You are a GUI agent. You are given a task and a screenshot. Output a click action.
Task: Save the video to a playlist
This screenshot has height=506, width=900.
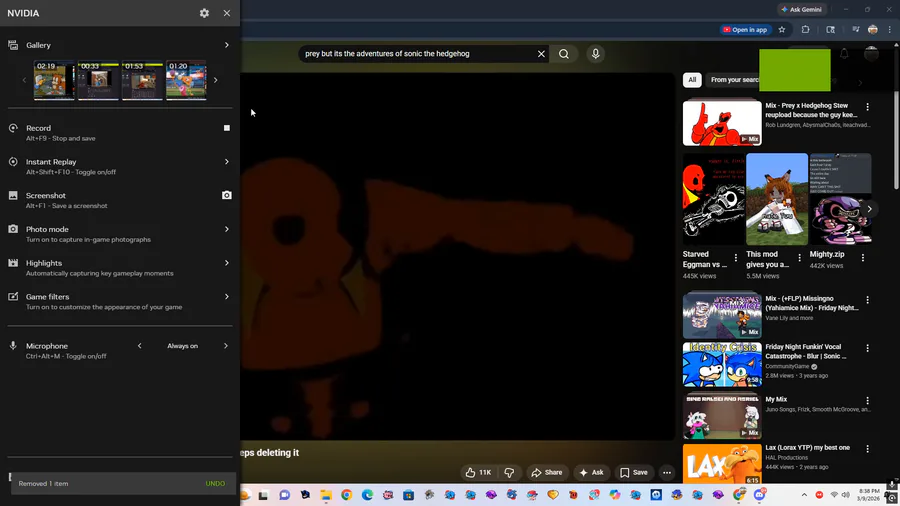[x=634, y=473]
